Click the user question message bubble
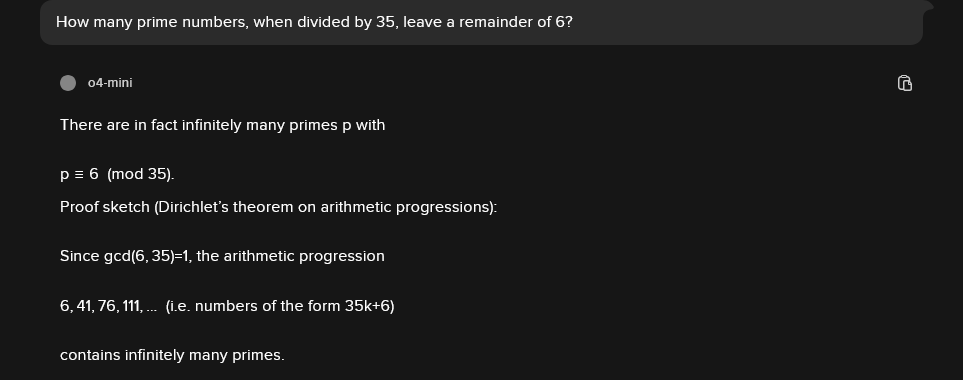 point(482,22)
